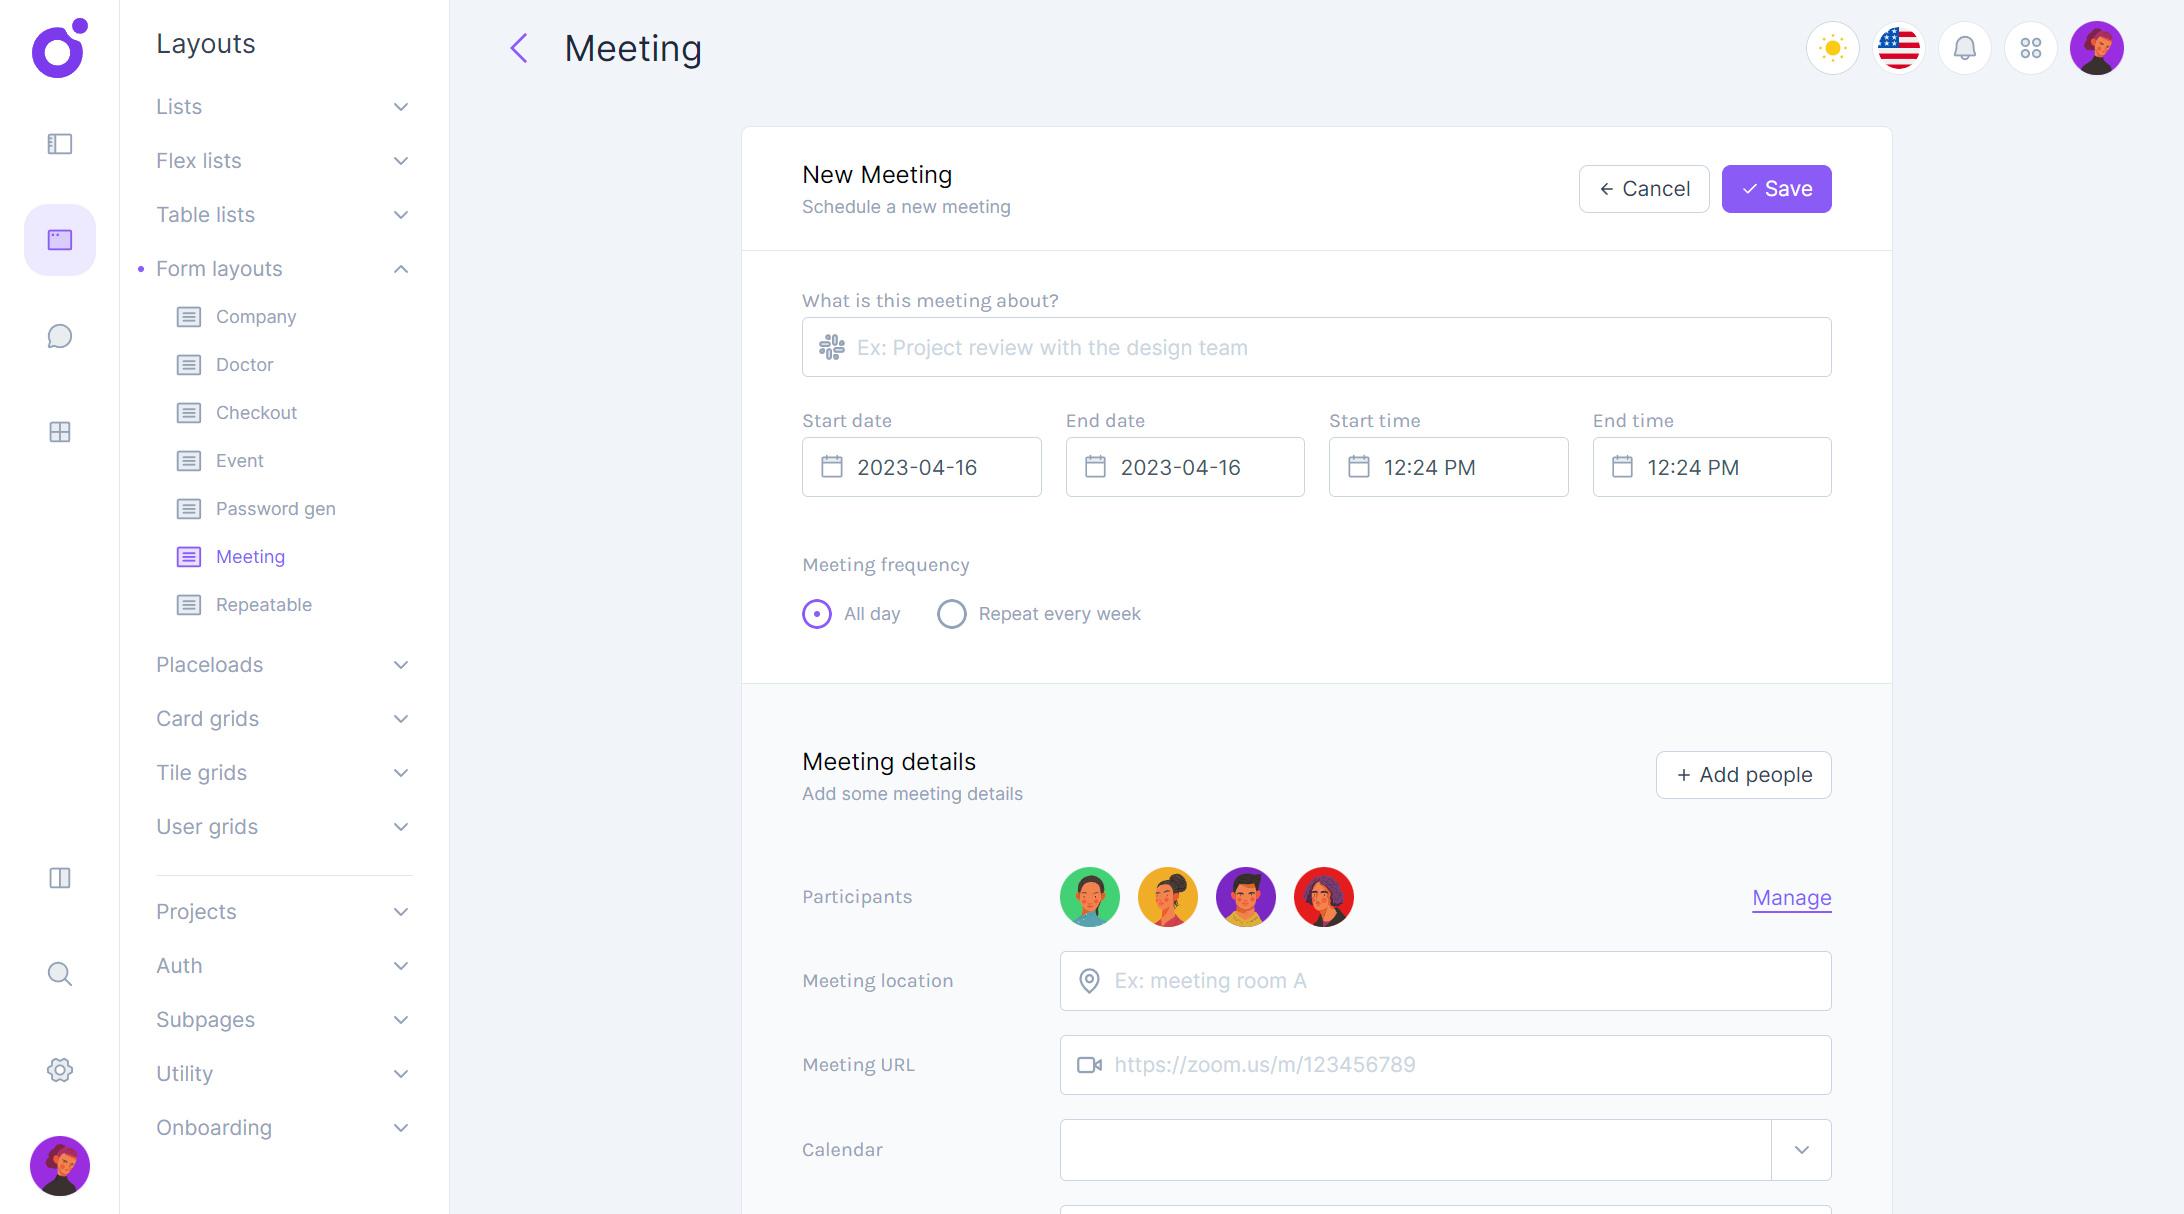The width and height of the screenshot is (2184, 1214).
Task: Open the Repeatable form layout
Action: click(263, 605)
